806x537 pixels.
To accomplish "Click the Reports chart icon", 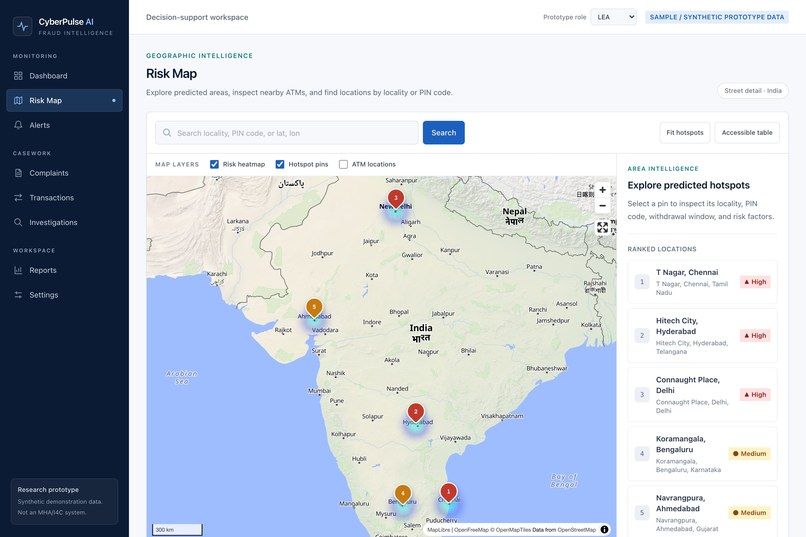I will point(19,270).
